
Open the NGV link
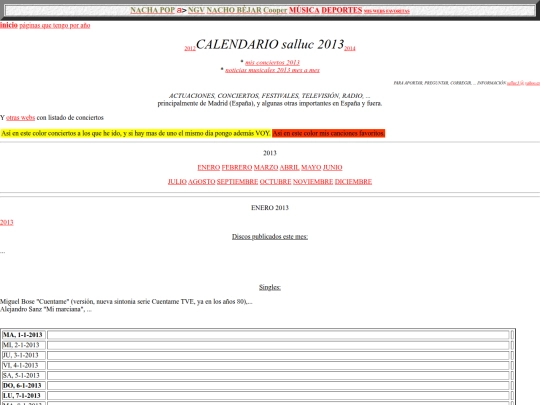[x=196, y=10]
